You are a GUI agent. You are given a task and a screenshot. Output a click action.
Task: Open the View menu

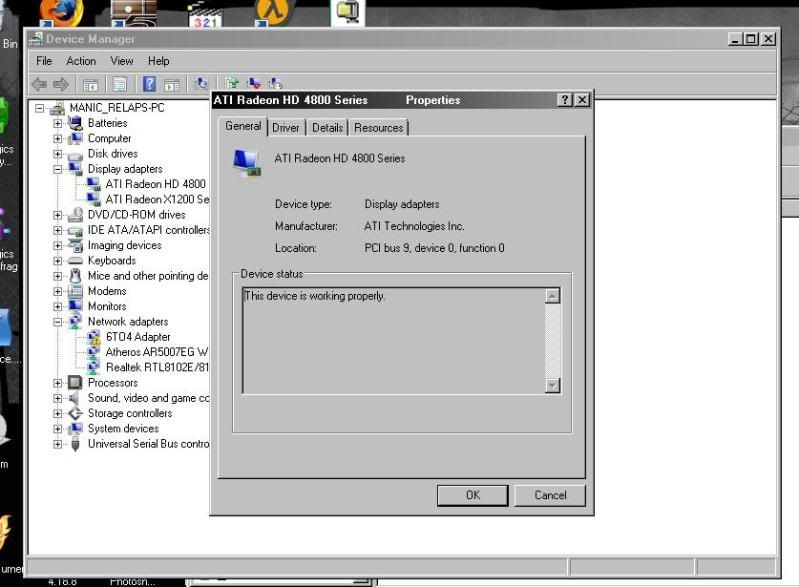[x=122, y=61]
